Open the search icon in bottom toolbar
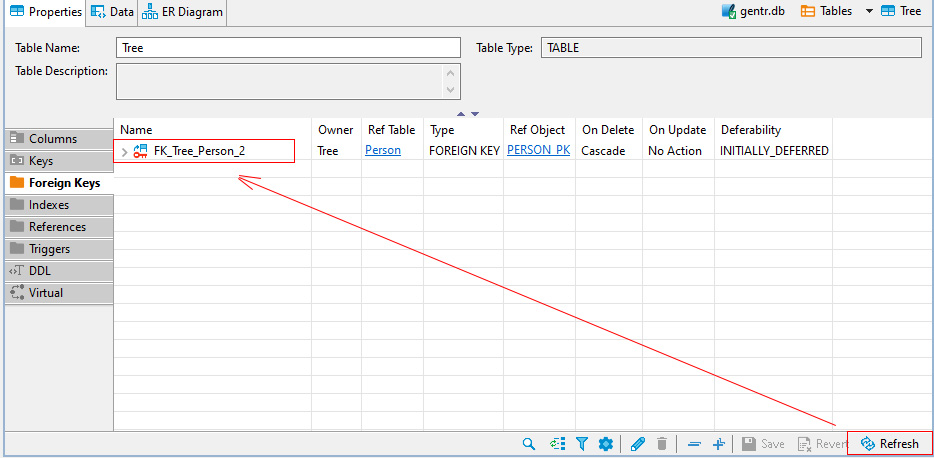Screen dimensions: 934x458 [528, 444]
